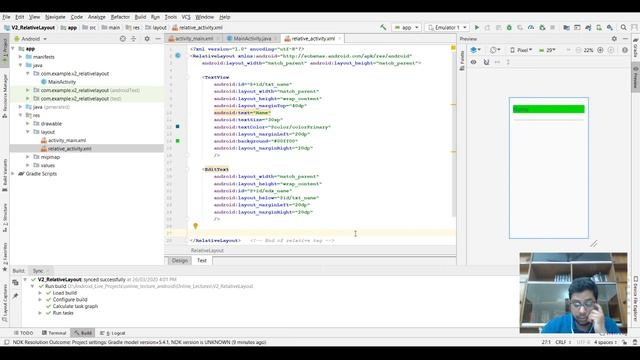The height and width of the screenshot is (360, 640).
Task: Expand the manifests folder
Action: pos(20,57)
